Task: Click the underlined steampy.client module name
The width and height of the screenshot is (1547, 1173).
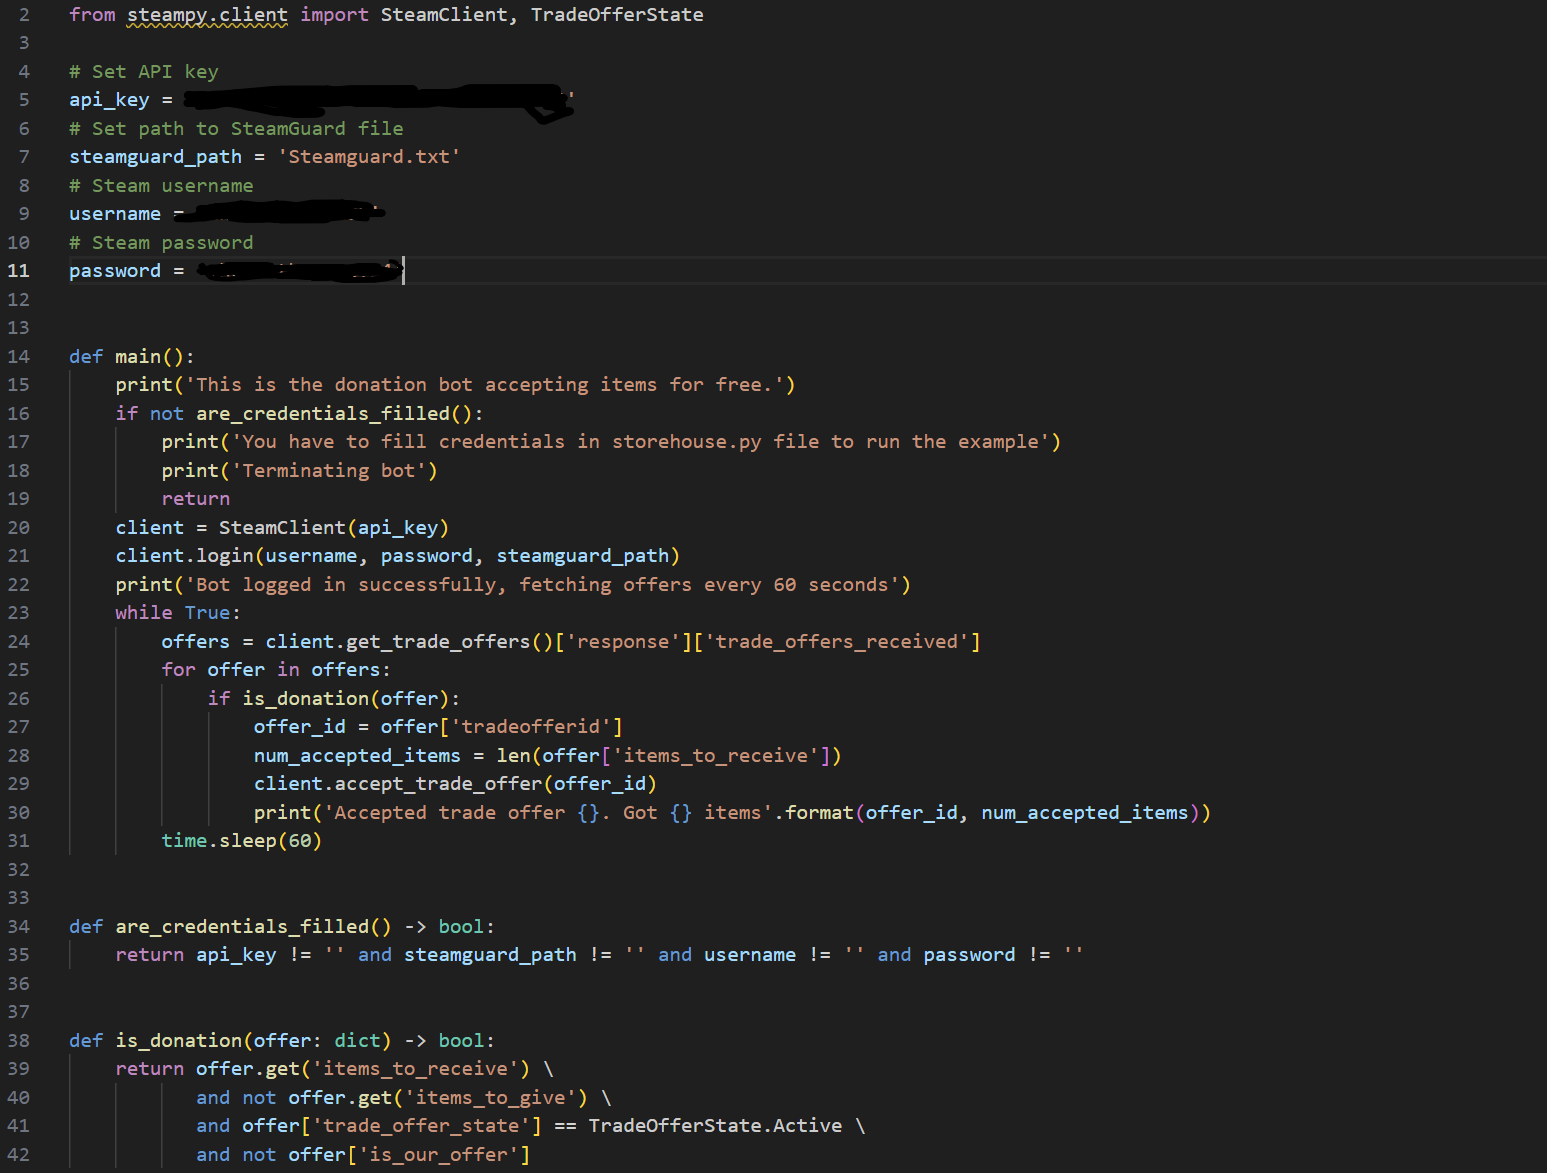Action: pos(206,15)
